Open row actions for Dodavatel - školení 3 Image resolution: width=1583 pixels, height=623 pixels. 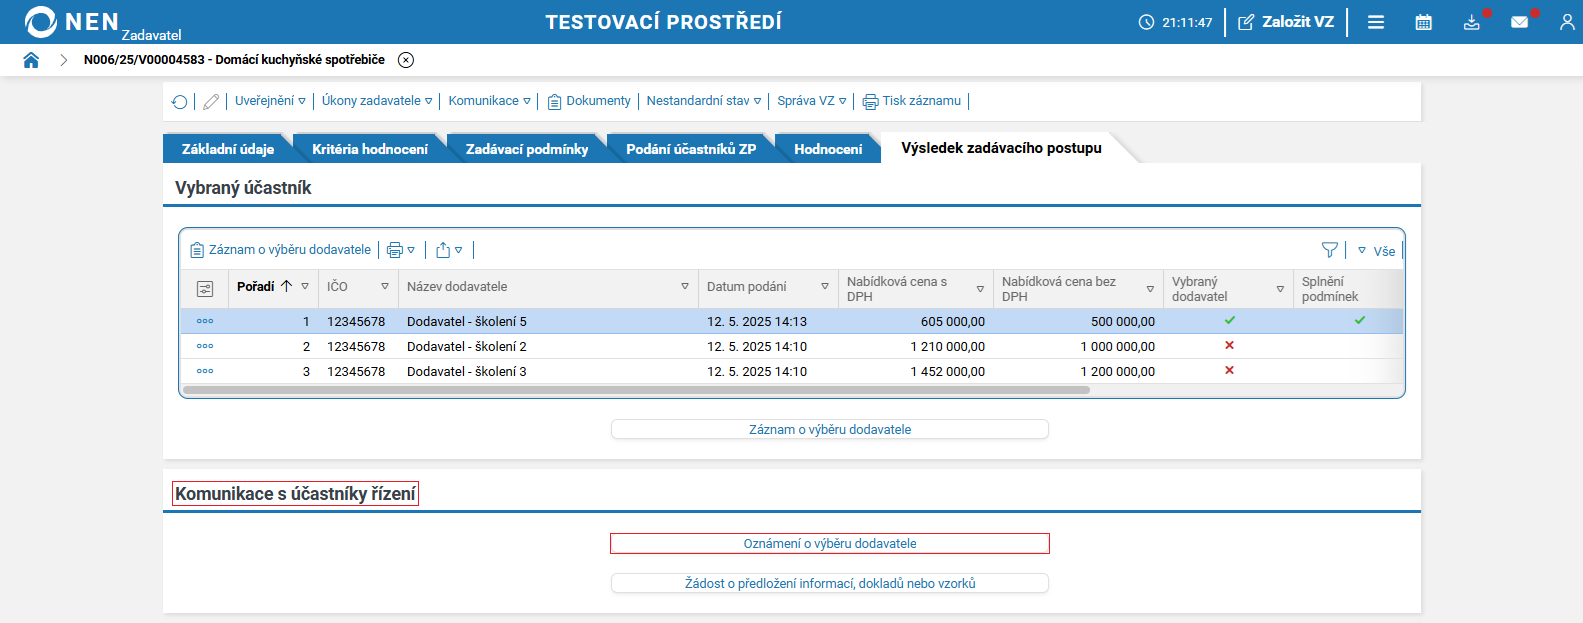pyautogui.click(x=205, y=372)
